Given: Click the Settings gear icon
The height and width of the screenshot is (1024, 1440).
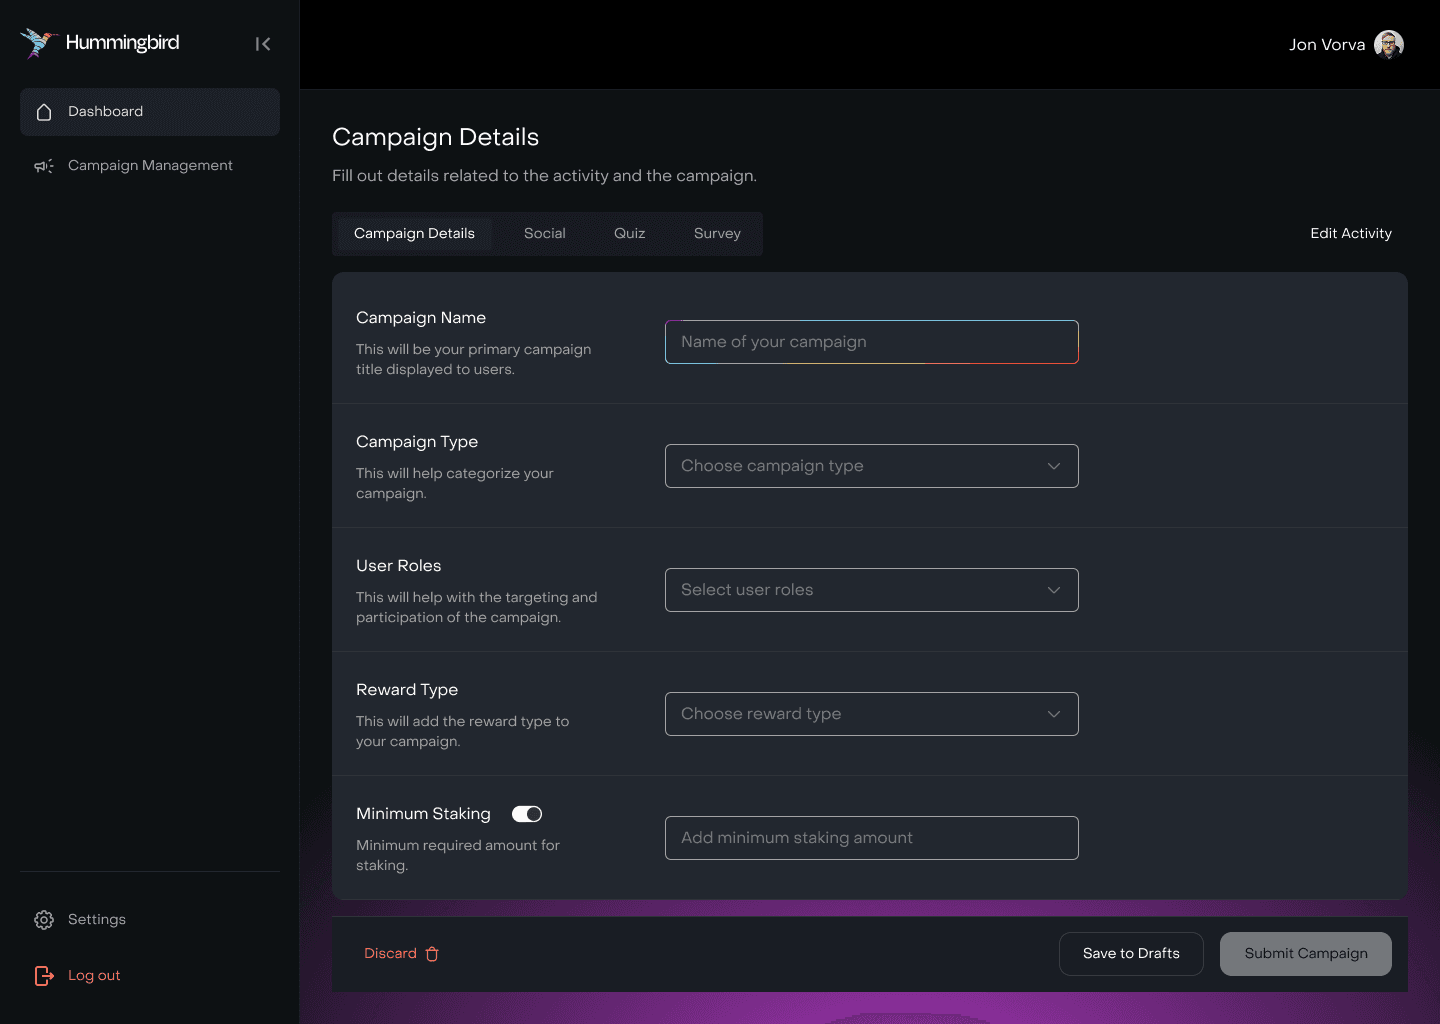Looking at the screenshot, I should (x=44, y=920).
